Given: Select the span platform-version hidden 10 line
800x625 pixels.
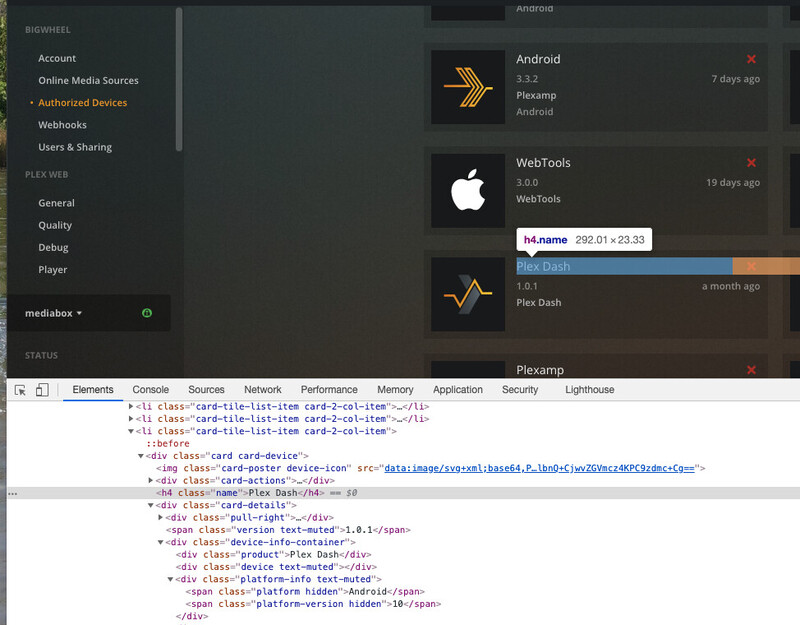Looking at the screenshot, I should click(313, 604).
